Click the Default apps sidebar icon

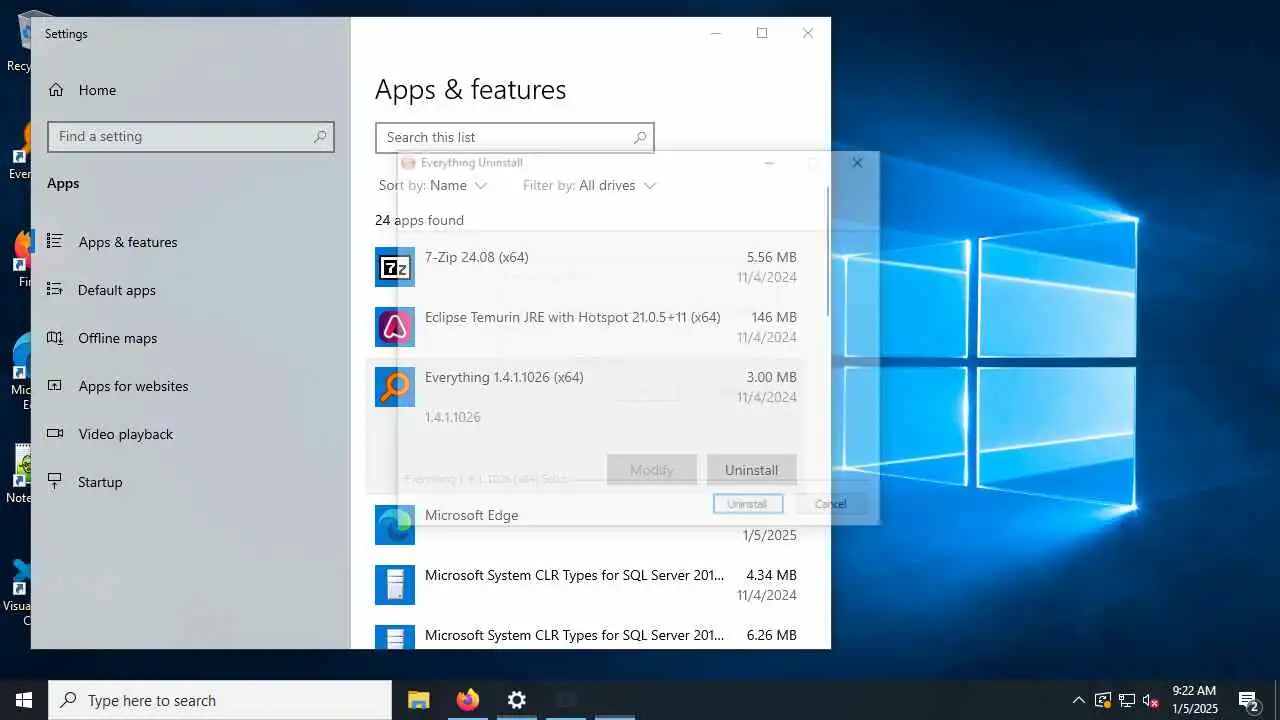point(55,289)
